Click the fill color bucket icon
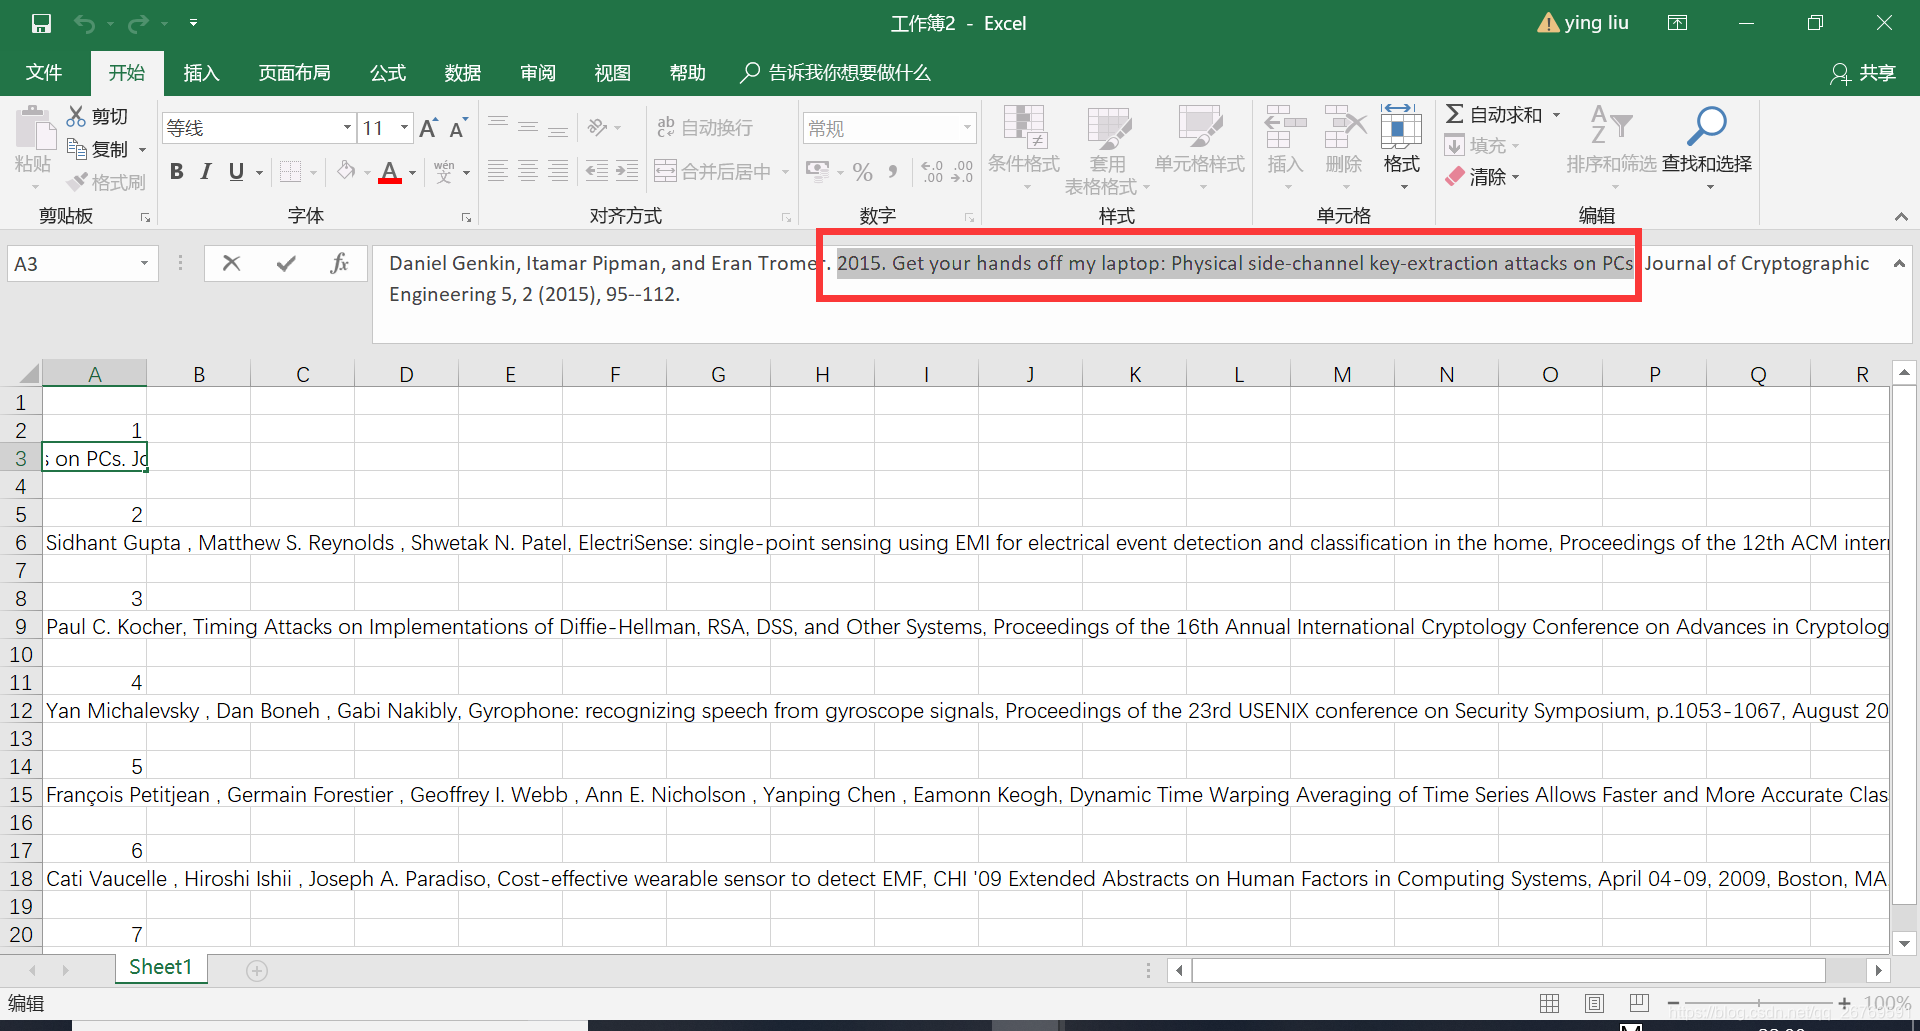The image size is (1920, 1031). point(346,172)
